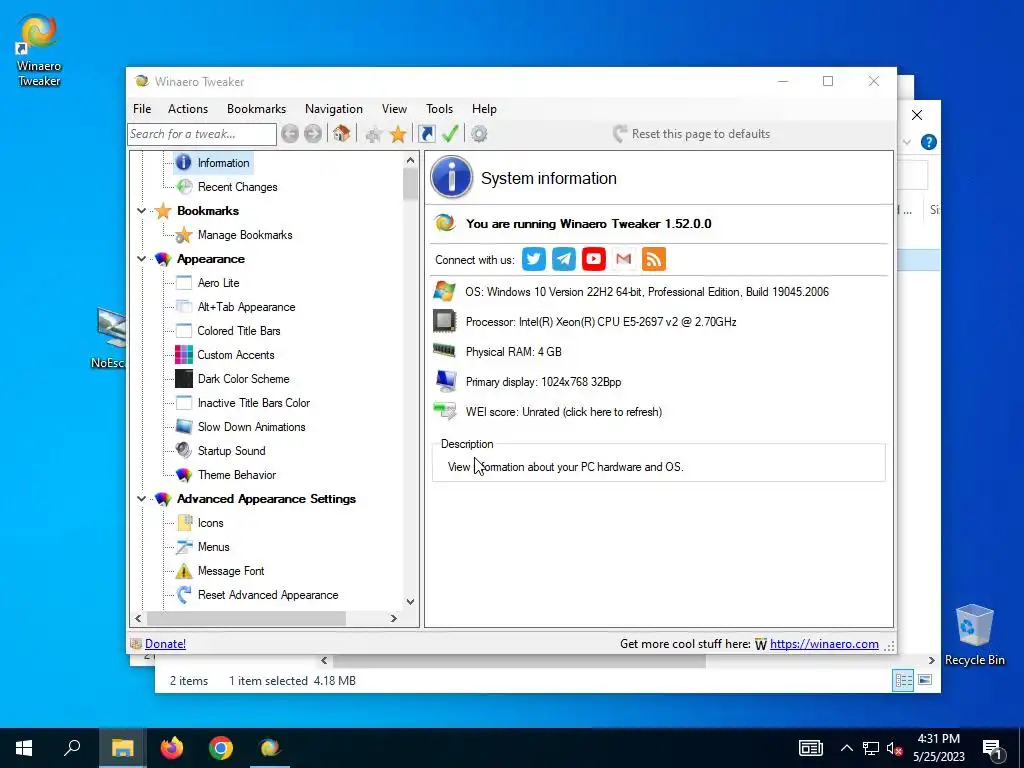Click the Donate! link
The image size is (1024, 768).
click(165, 644)
